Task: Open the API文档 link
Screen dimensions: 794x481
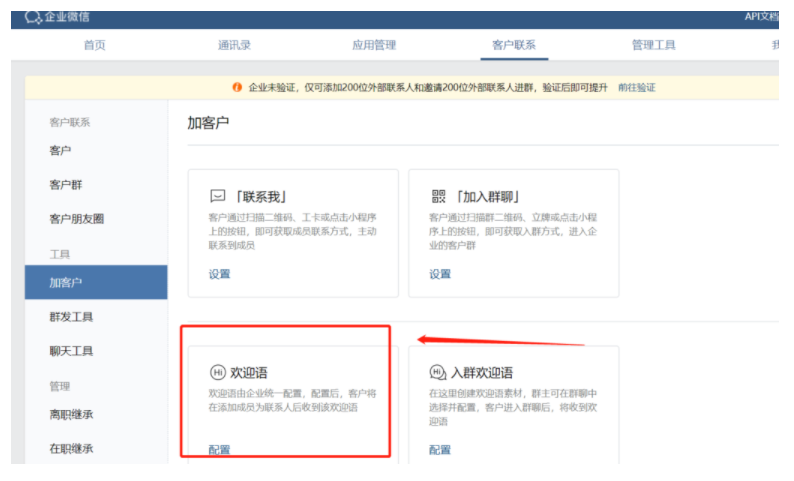Action: (761, 17)
